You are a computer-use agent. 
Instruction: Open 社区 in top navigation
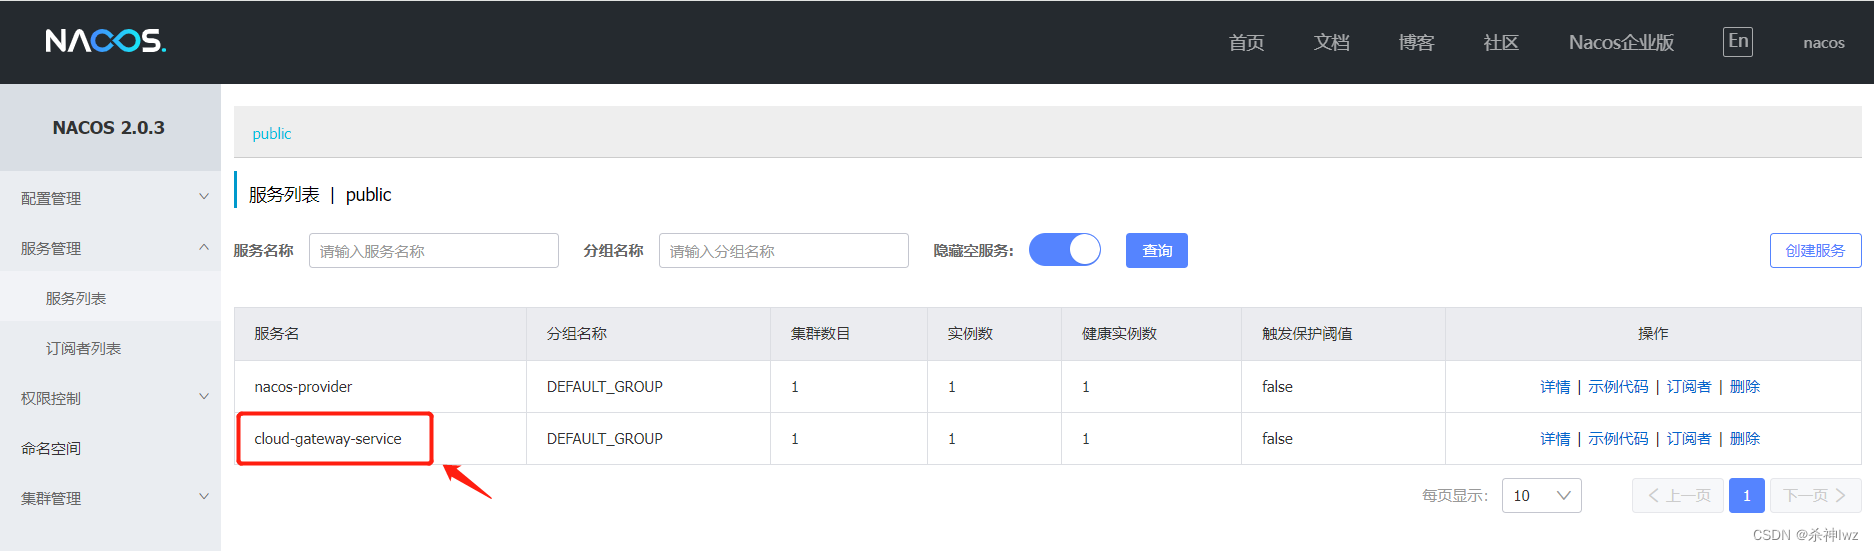pos(1501,42)
